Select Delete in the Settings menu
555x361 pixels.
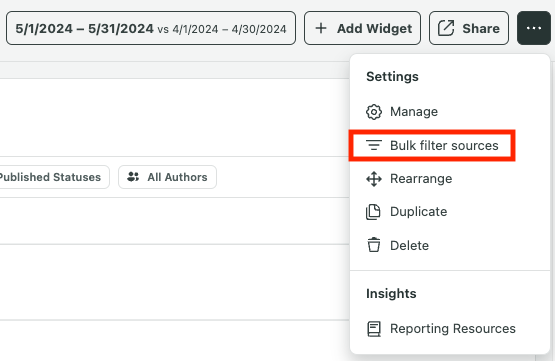pyautogui.click(x=450, y=245)
